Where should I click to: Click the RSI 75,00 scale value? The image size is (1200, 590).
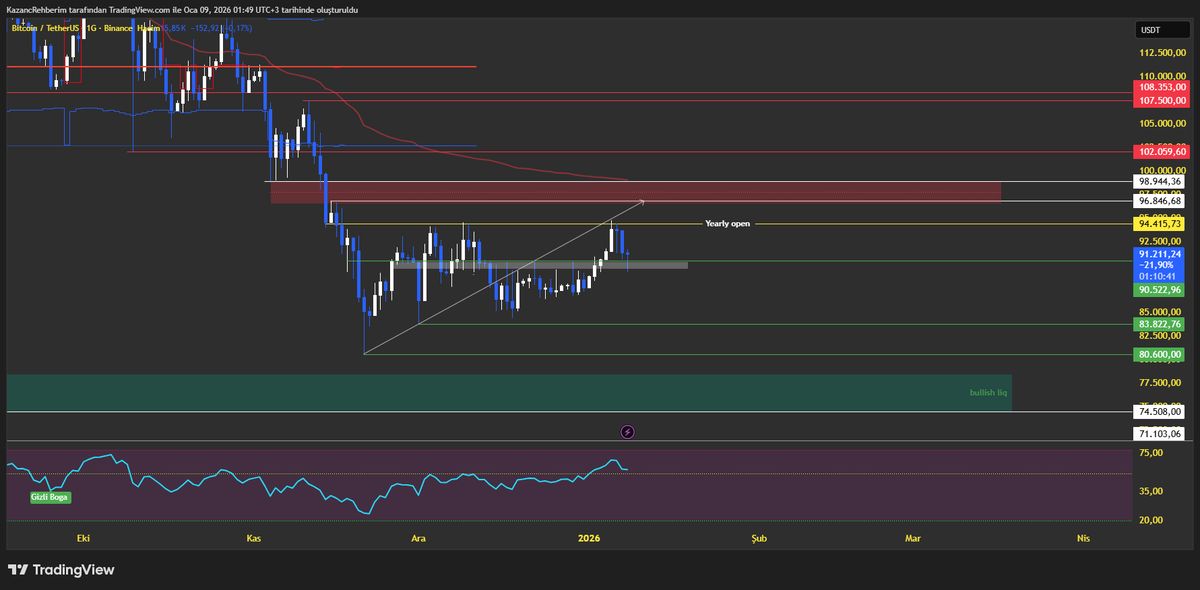point(1152,453)
